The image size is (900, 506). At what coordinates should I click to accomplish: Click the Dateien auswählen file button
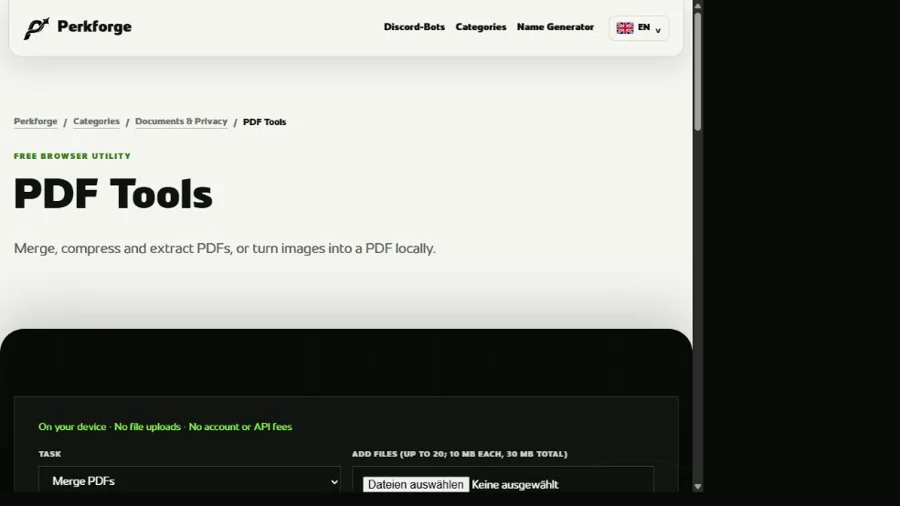416,484
